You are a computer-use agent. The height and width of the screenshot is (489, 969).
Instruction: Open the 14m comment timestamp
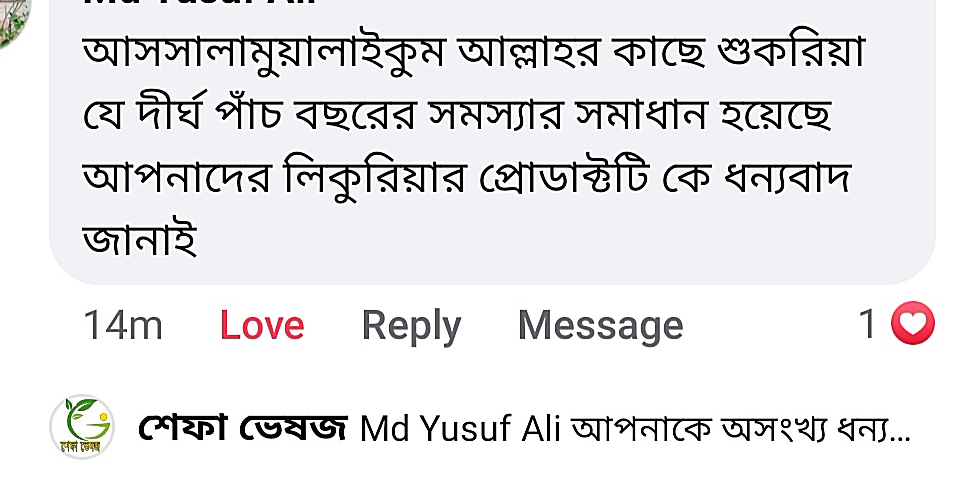[x=122, y=325]
